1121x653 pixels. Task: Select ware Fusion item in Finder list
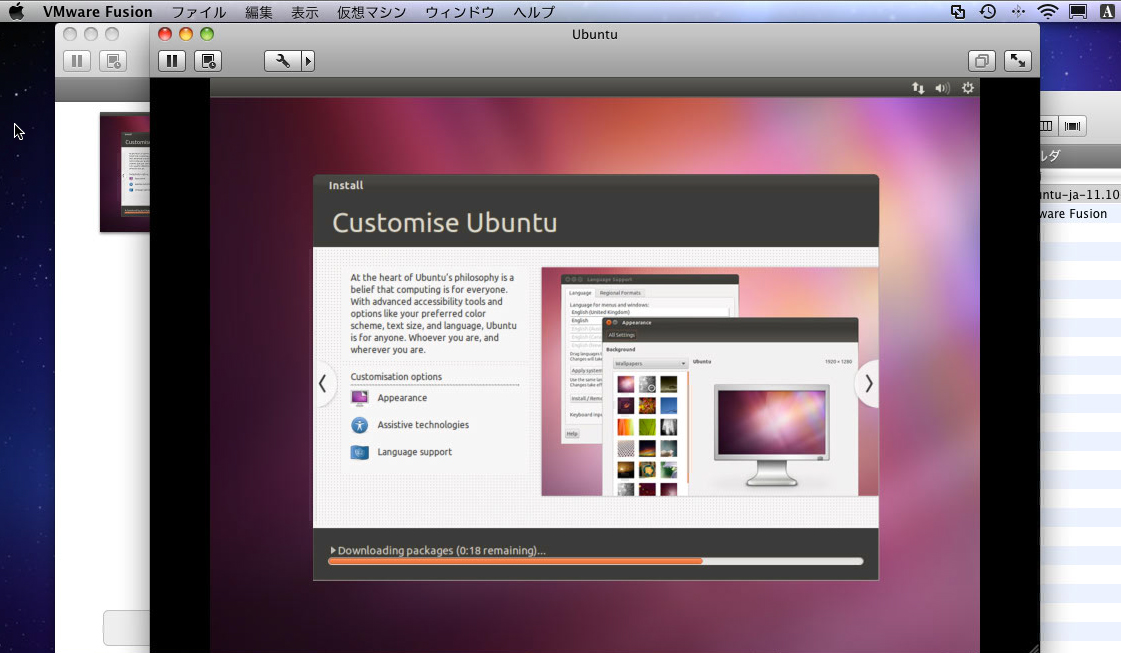[x=1073, y=213]
